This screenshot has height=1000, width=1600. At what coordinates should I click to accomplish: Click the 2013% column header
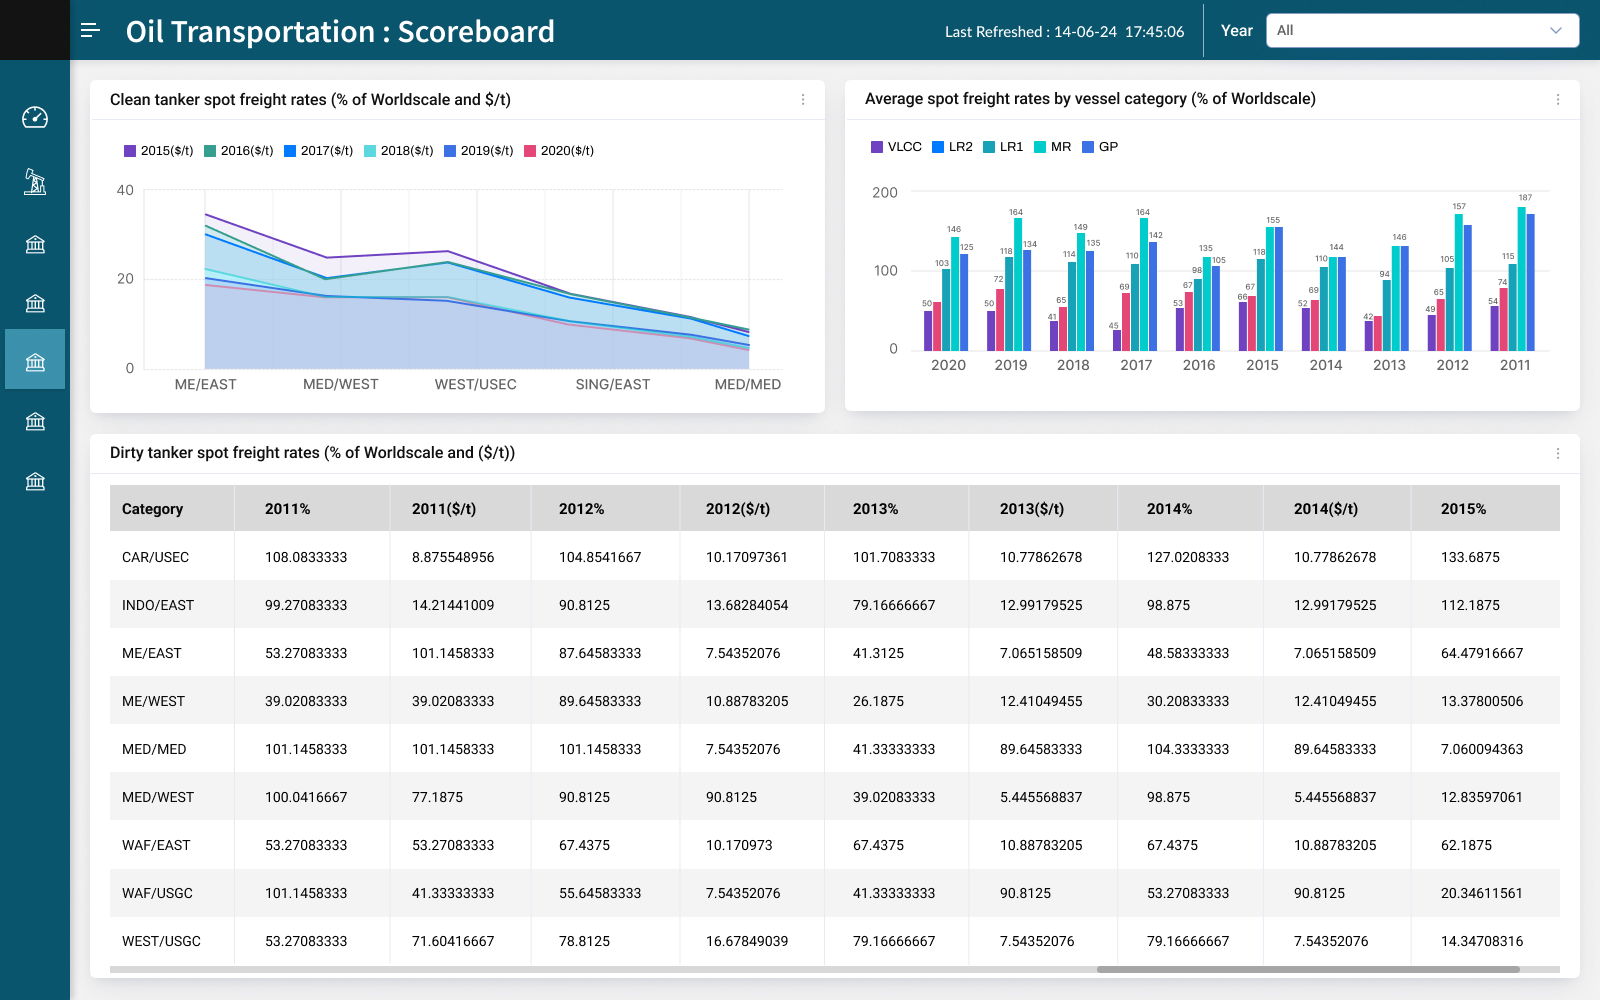tap(875, 509)
